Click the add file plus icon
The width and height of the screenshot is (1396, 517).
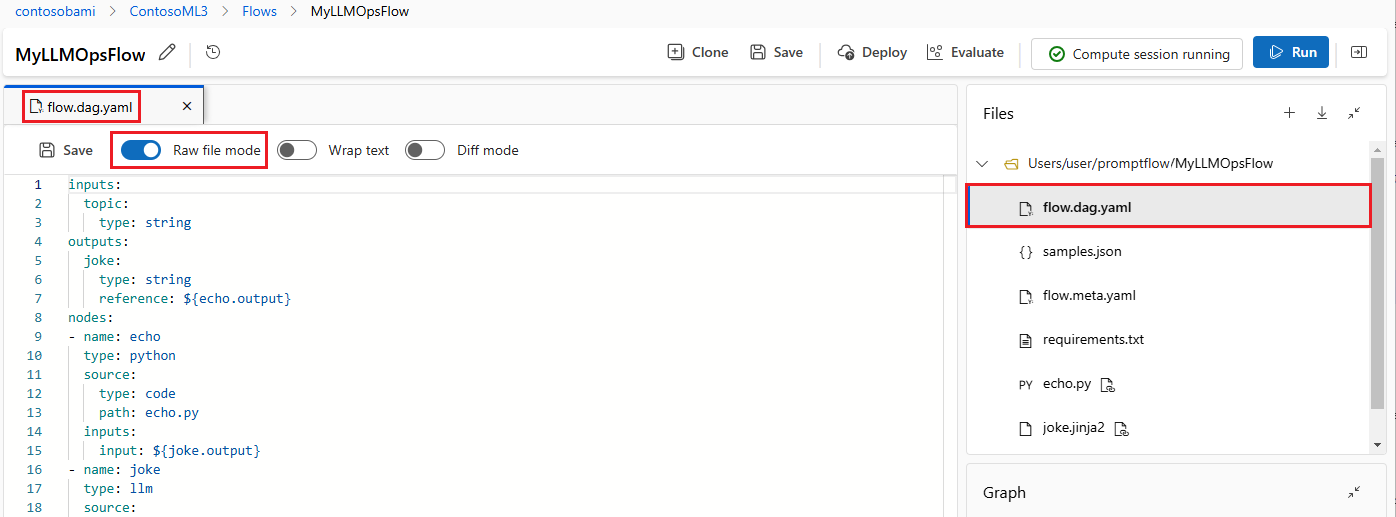point(1289,113)
